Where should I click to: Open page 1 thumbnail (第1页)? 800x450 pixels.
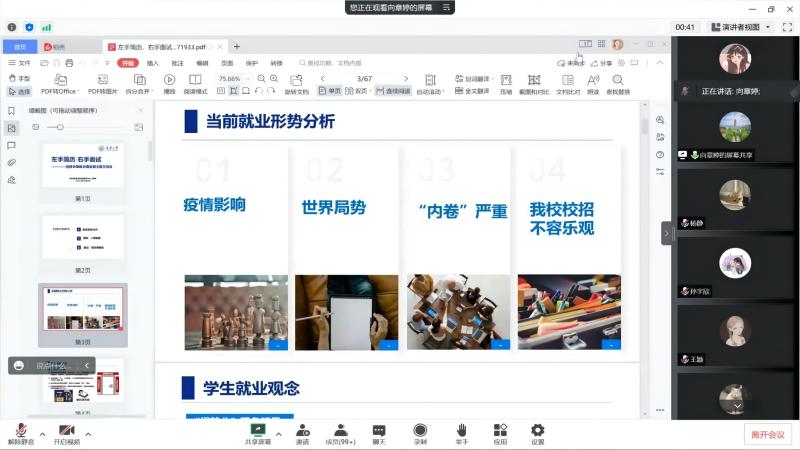coord(83,166)
